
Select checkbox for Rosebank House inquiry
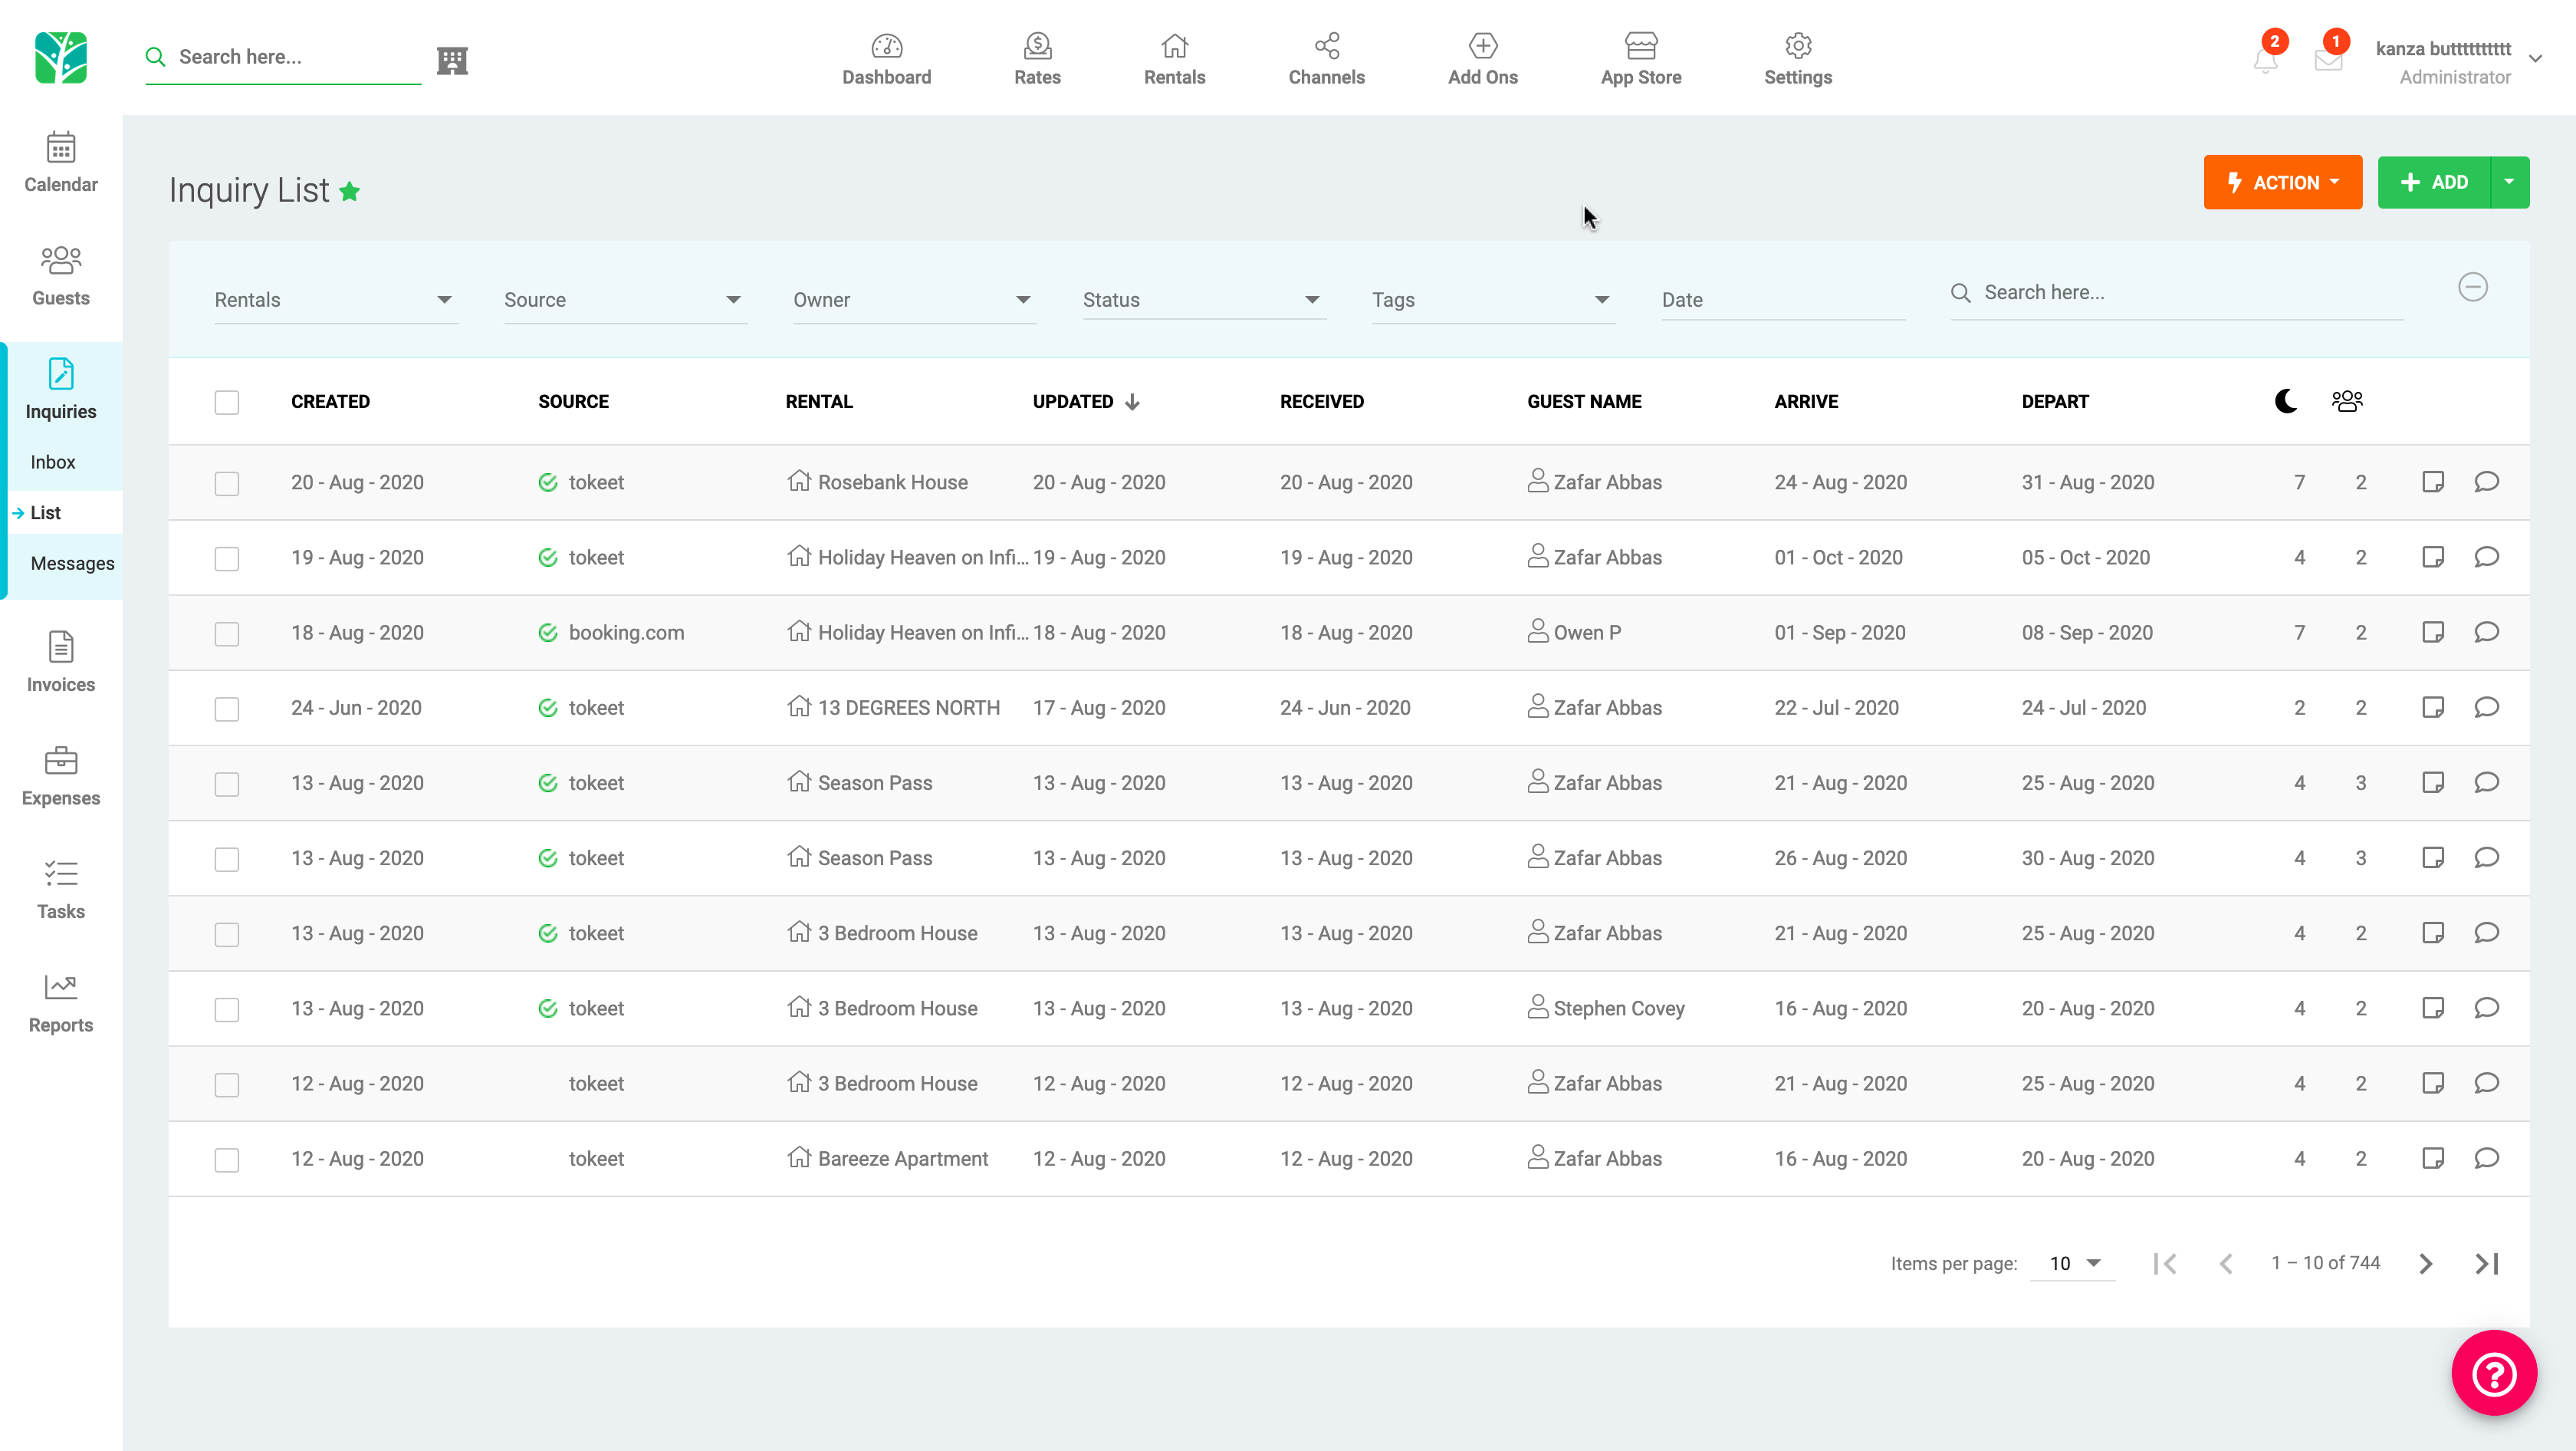(227, 483)
